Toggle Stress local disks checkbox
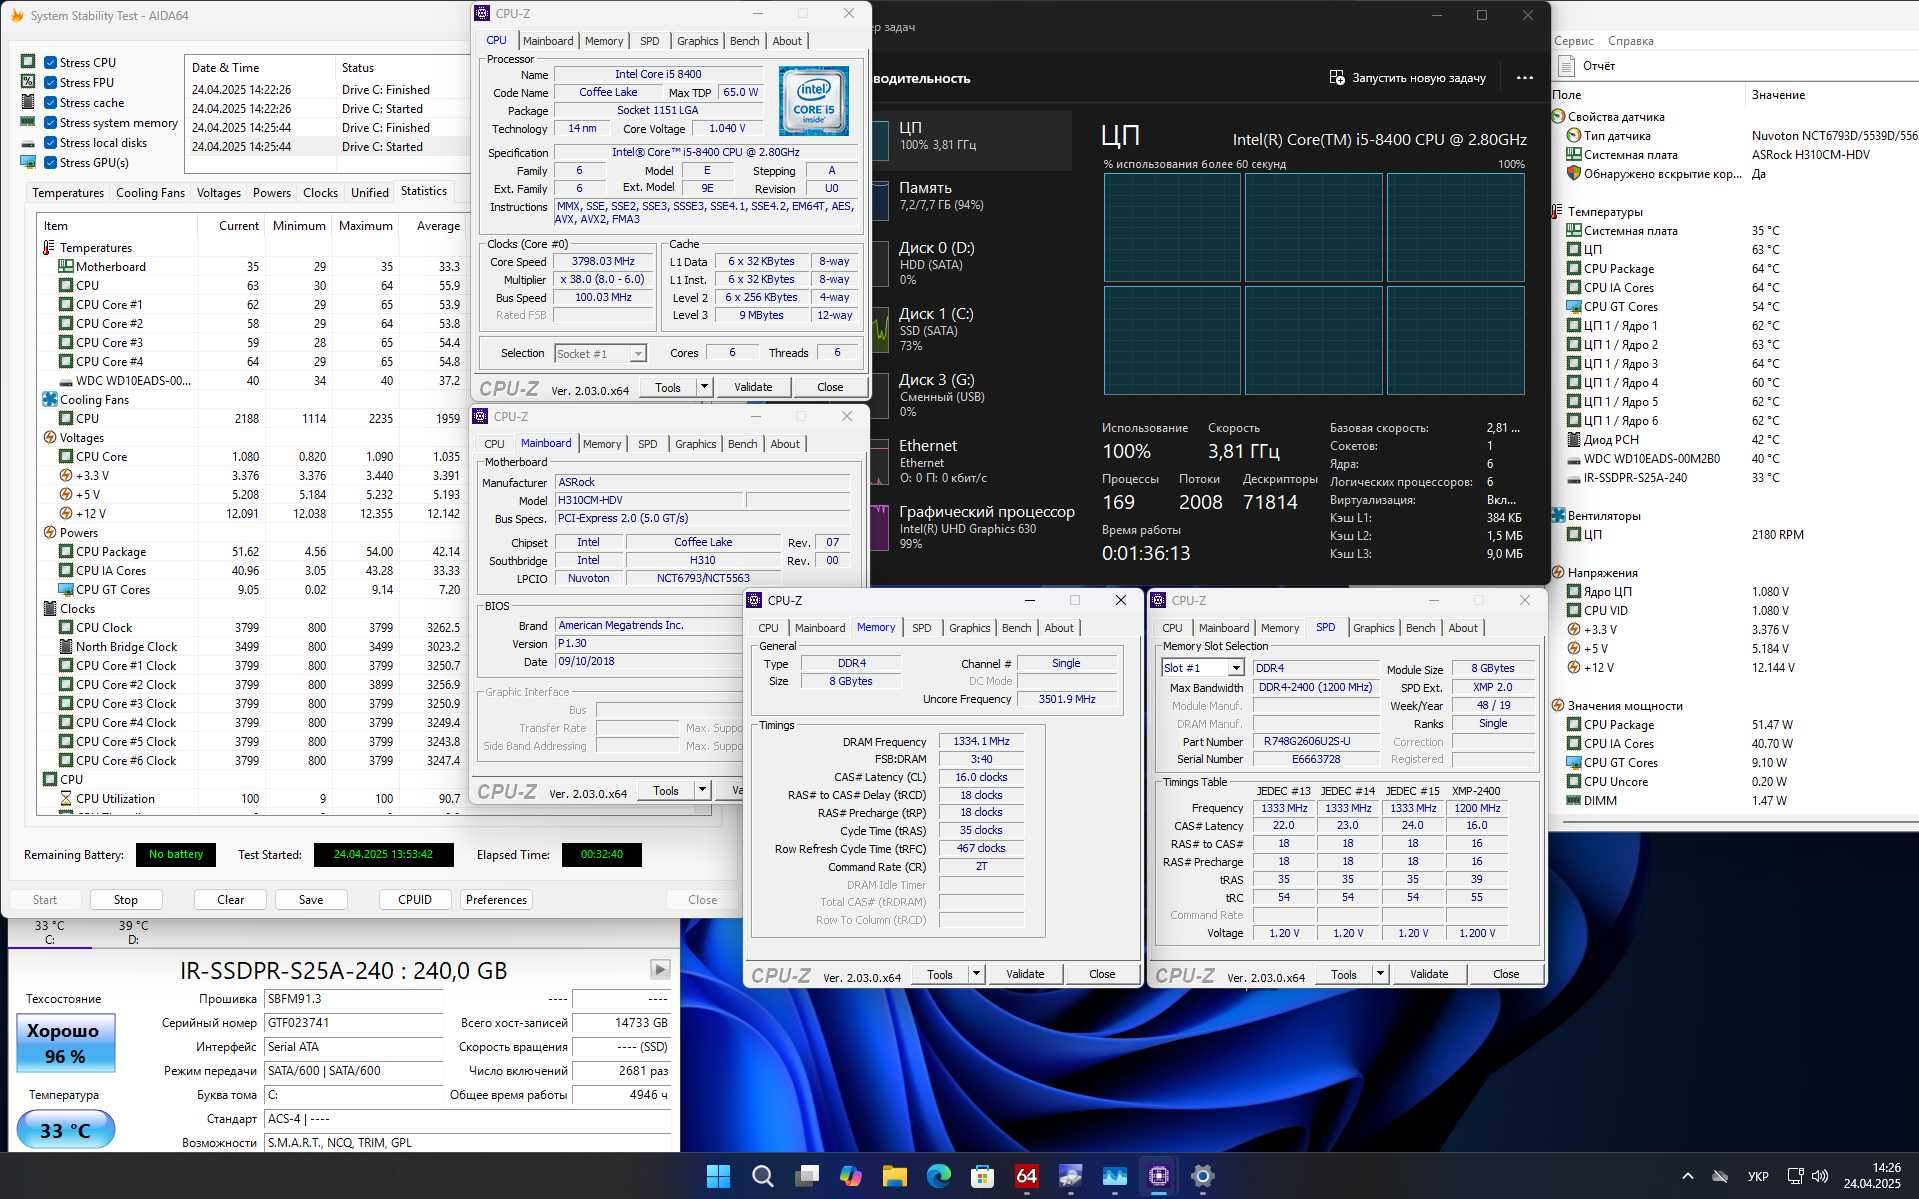 (x=50, y=142)
